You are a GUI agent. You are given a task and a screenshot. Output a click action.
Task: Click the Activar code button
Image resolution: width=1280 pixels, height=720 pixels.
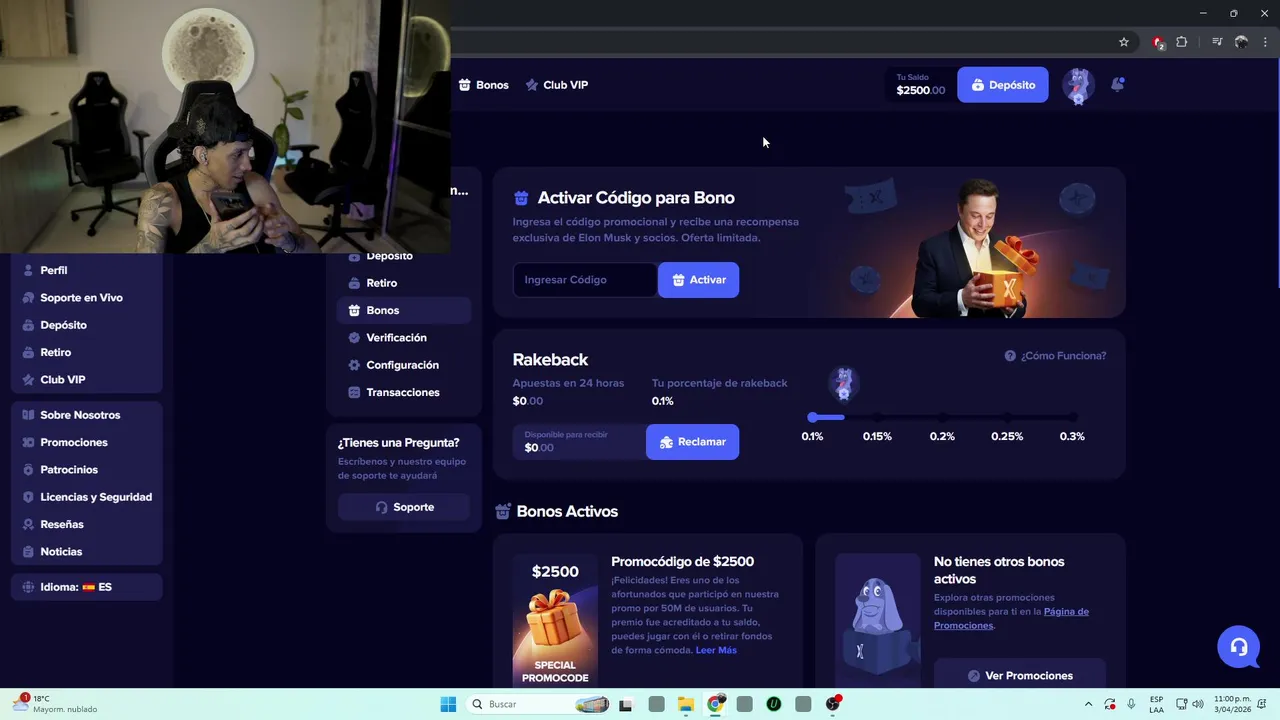(698, 280)
